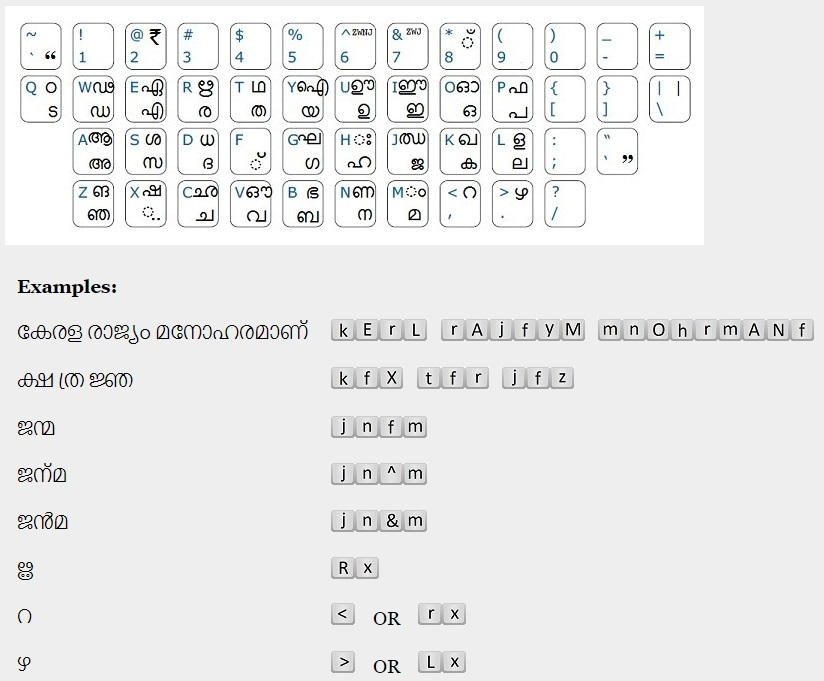The width and height of the screenshot is (824, 681).
Task: Click the z key in second example row
Action: (x=562, y=378)
